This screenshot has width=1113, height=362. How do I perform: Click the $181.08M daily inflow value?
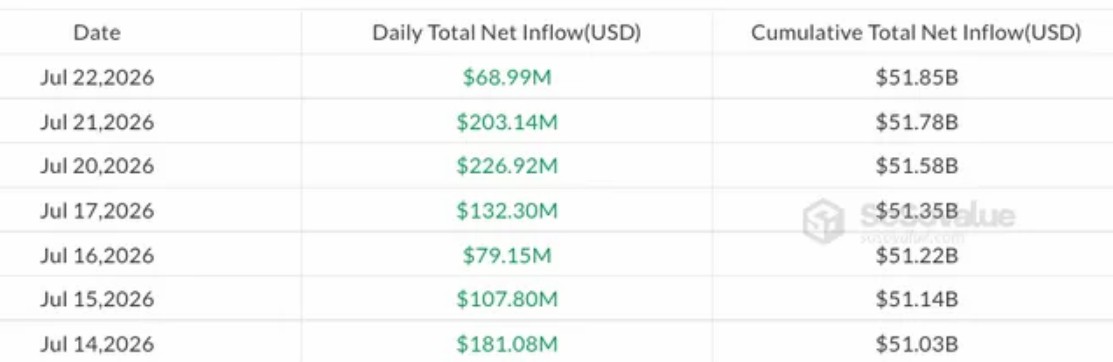pos(507,344)
